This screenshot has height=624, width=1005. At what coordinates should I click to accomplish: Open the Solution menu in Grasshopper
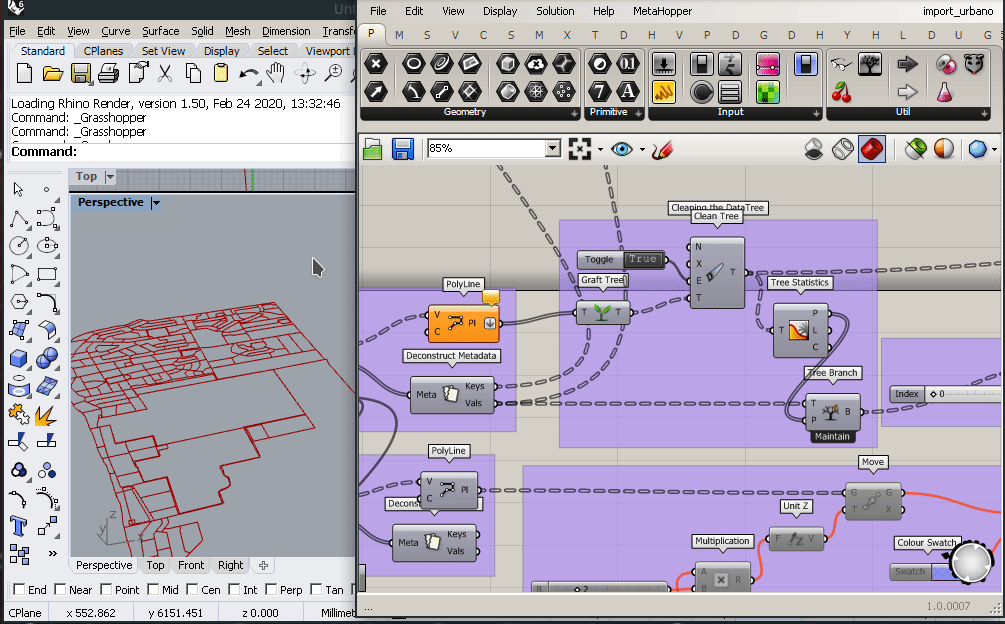tap(555, 11)
